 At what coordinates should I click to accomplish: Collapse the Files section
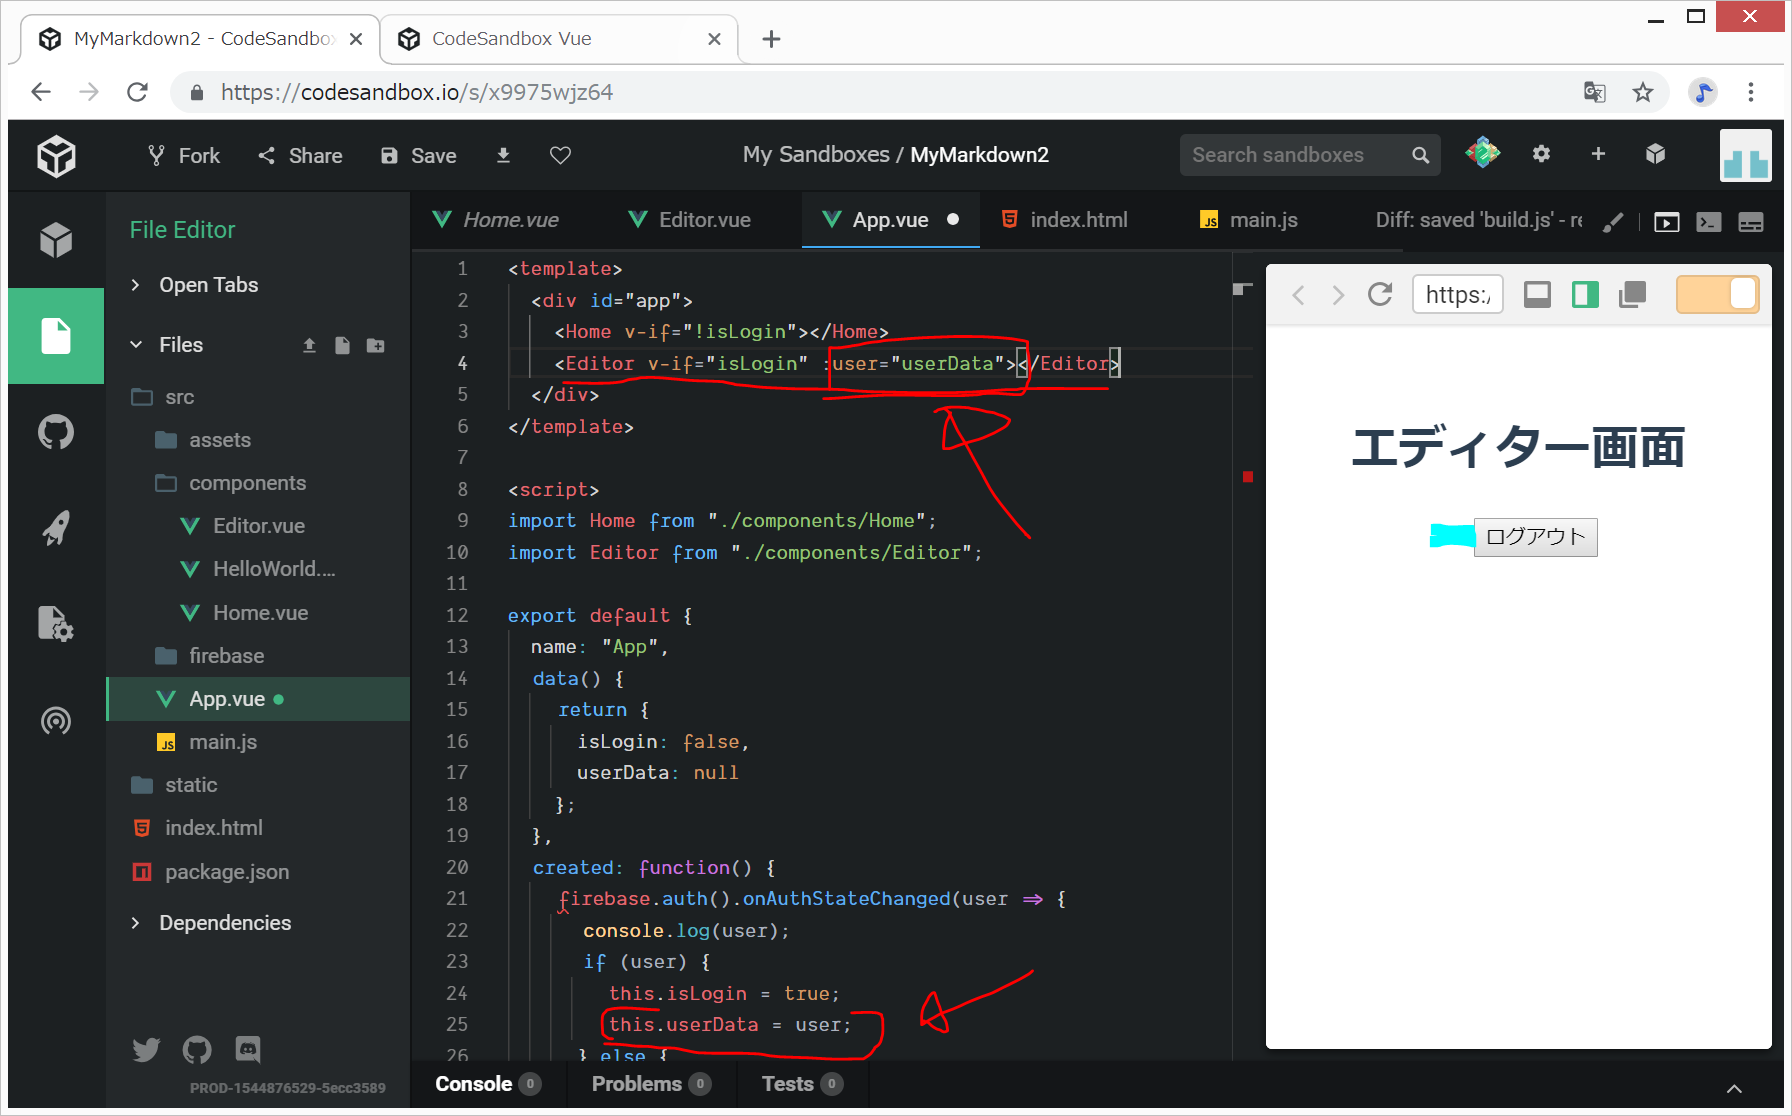181,345
